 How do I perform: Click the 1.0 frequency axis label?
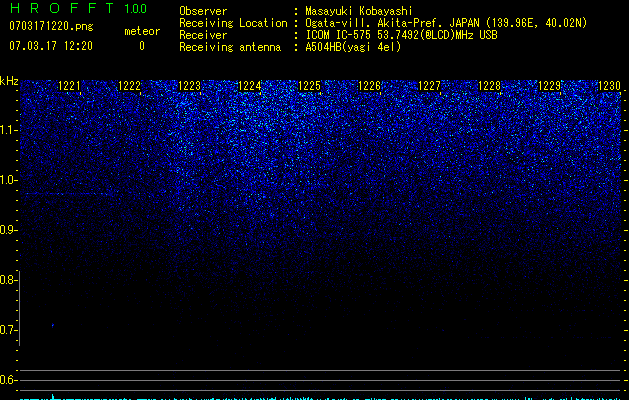click(x=8, y=180)
